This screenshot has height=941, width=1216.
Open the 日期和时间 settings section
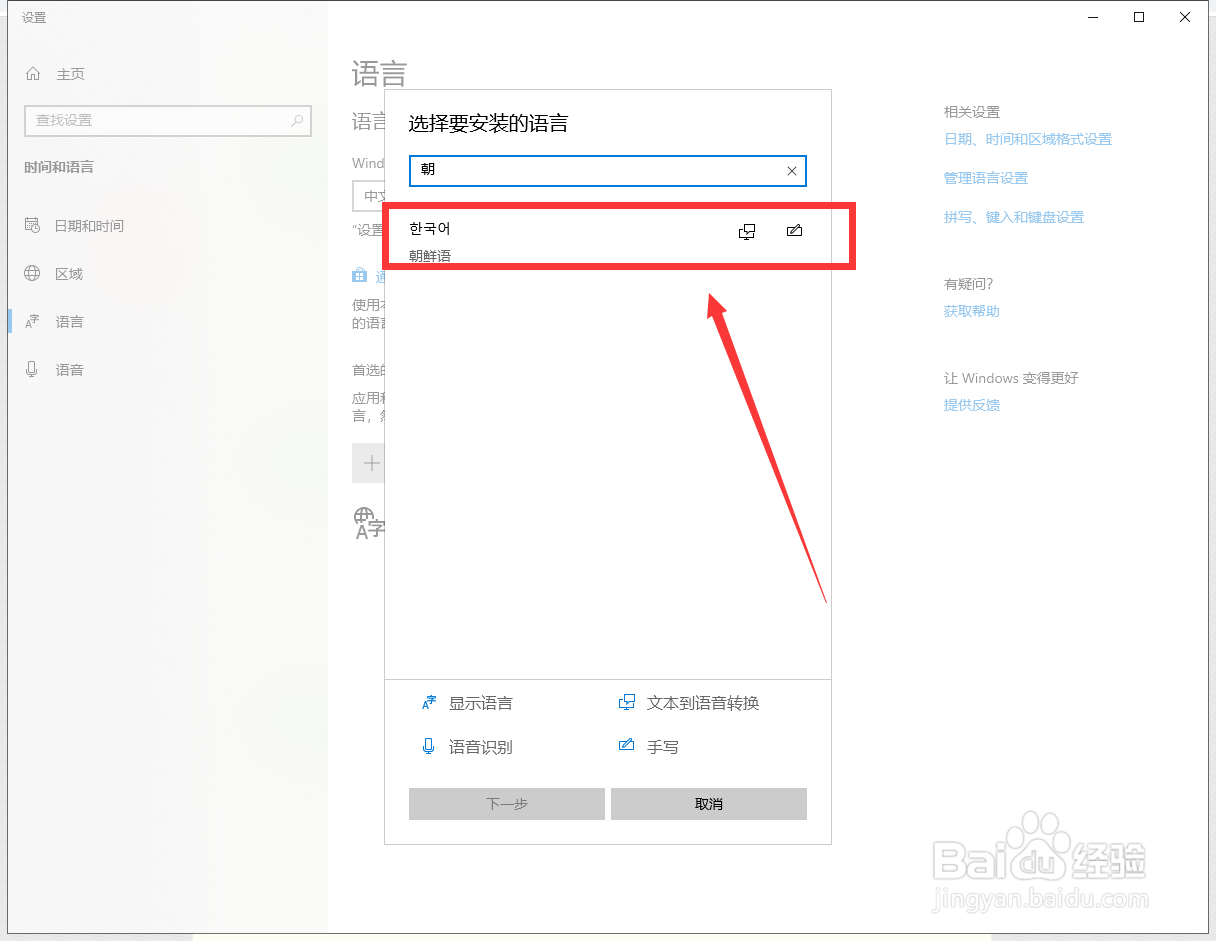87,225
